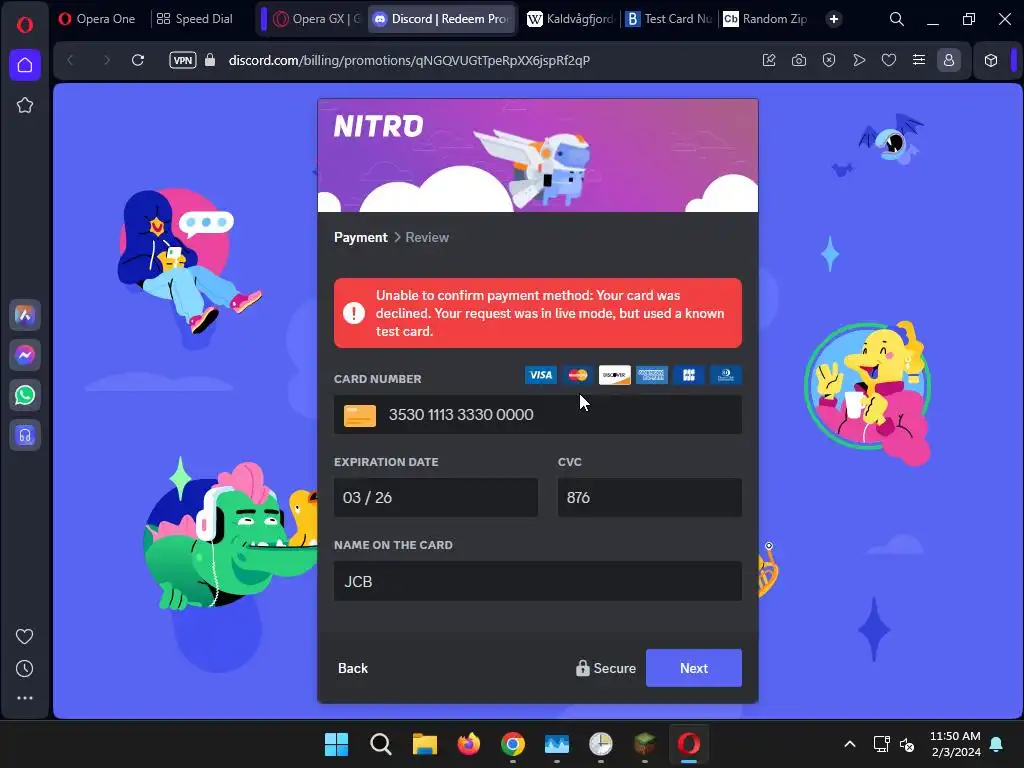This screenshot has width=1024, height=768.
Task: Open Easy Setup sliders menu
Action: coord(919,60)
